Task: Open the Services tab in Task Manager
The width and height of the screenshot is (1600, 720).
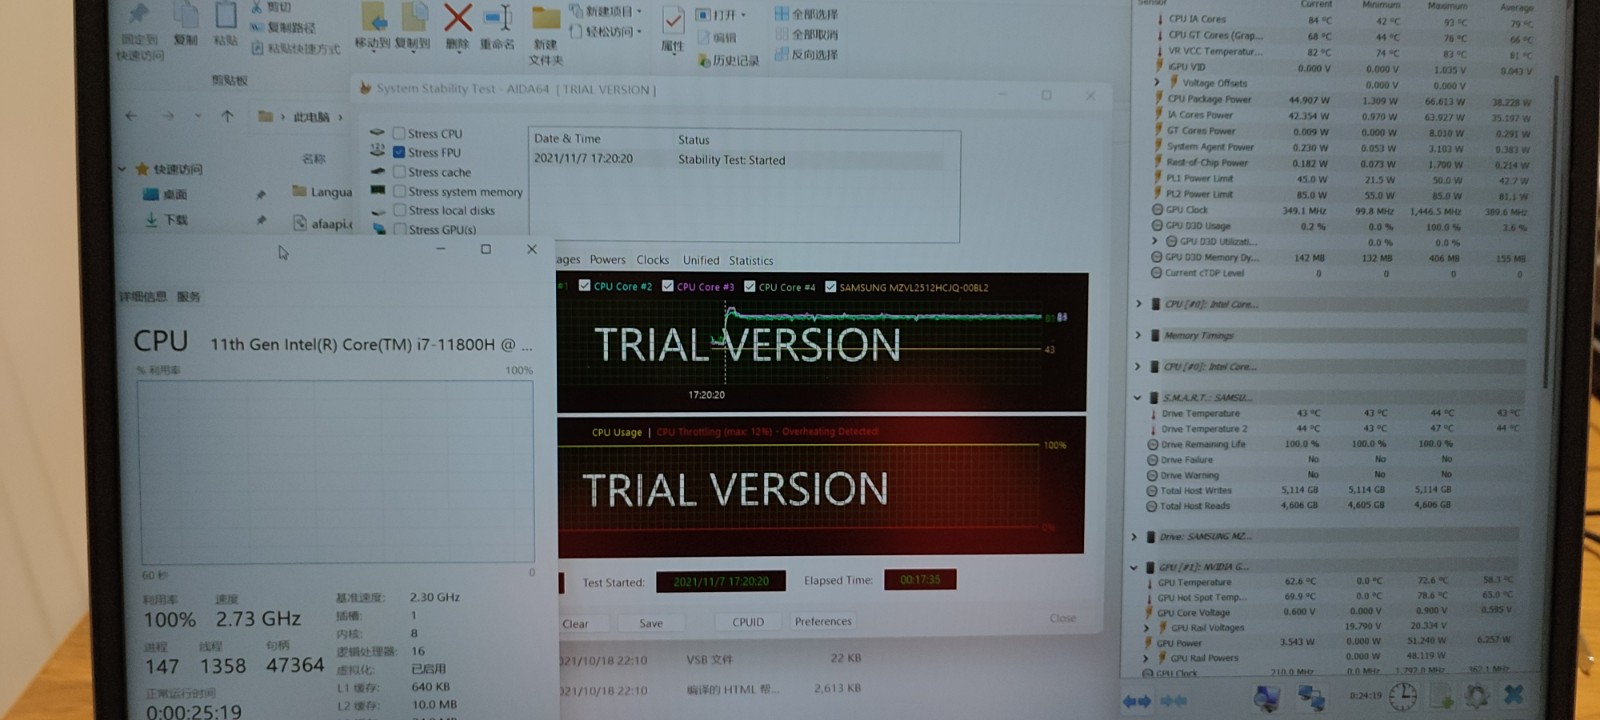Action: 189,297
